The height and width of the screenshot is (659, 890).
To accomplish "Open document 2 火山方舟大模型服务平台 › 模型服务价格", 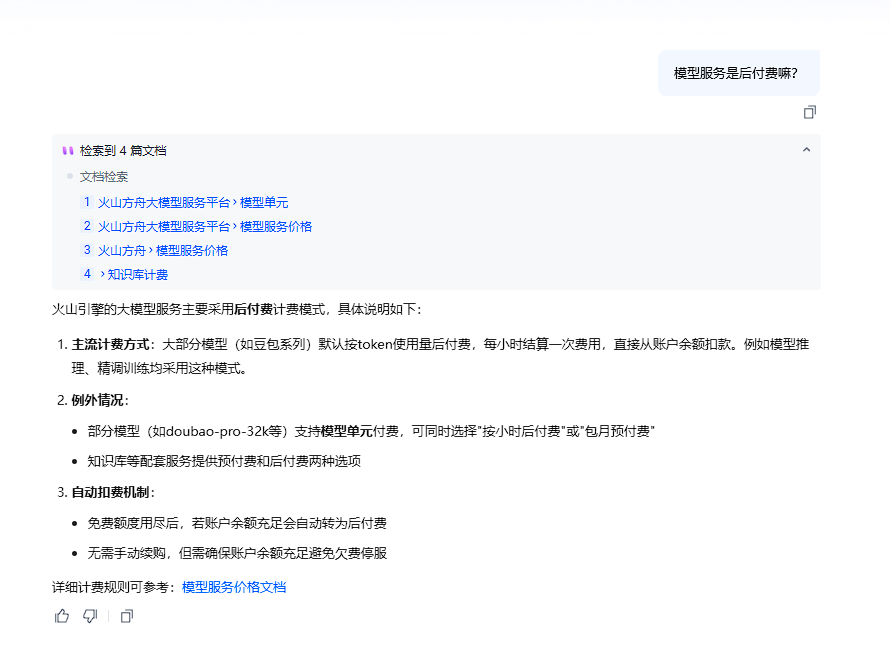I will pos(204,226).
